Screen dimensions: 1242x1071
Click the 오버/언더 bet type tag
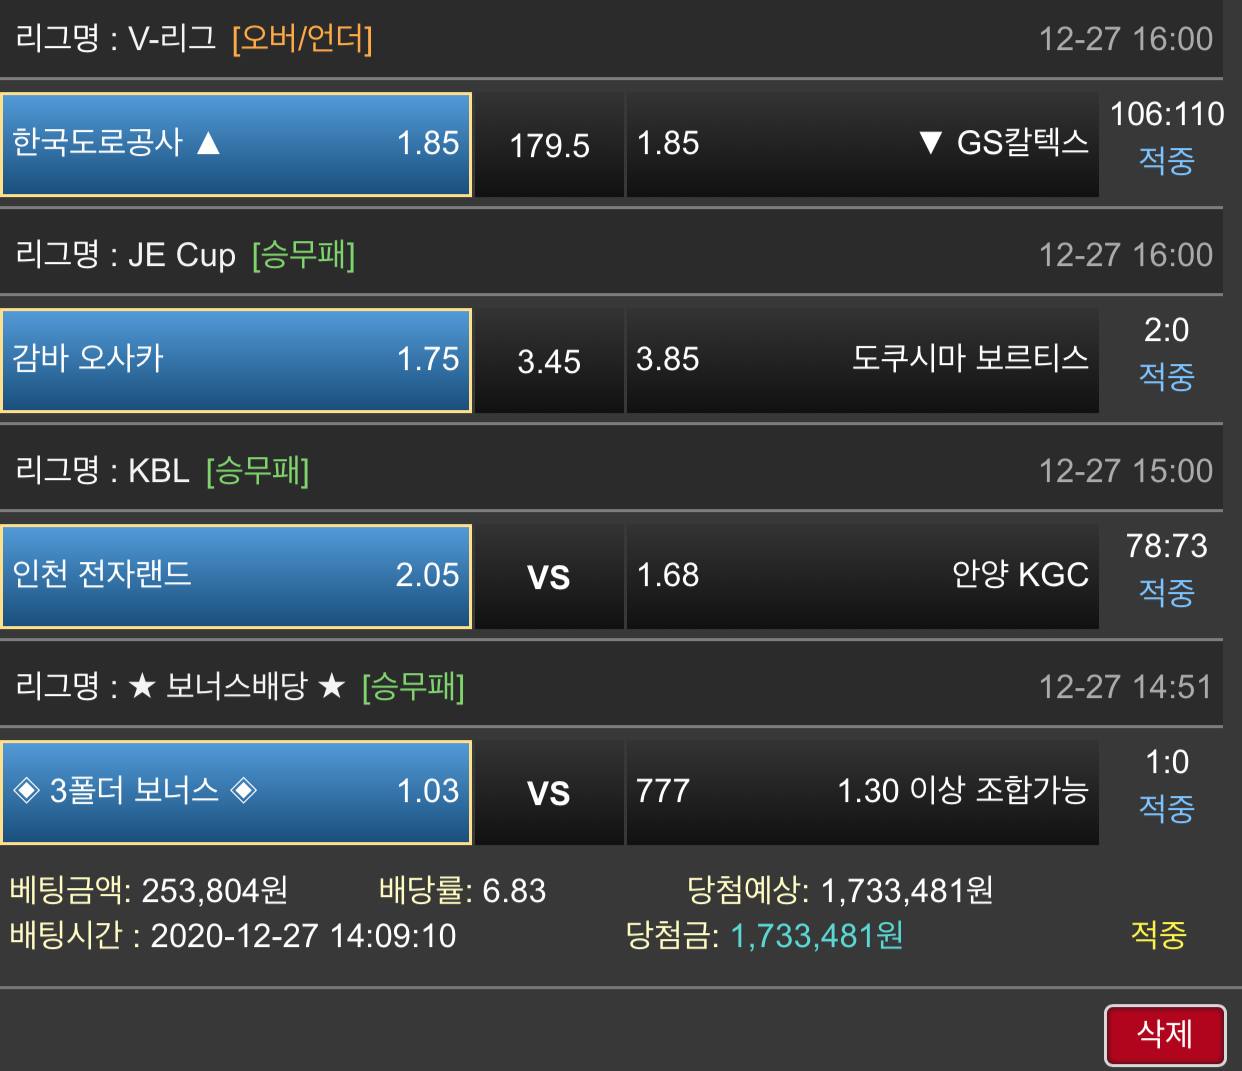(302, 39)
